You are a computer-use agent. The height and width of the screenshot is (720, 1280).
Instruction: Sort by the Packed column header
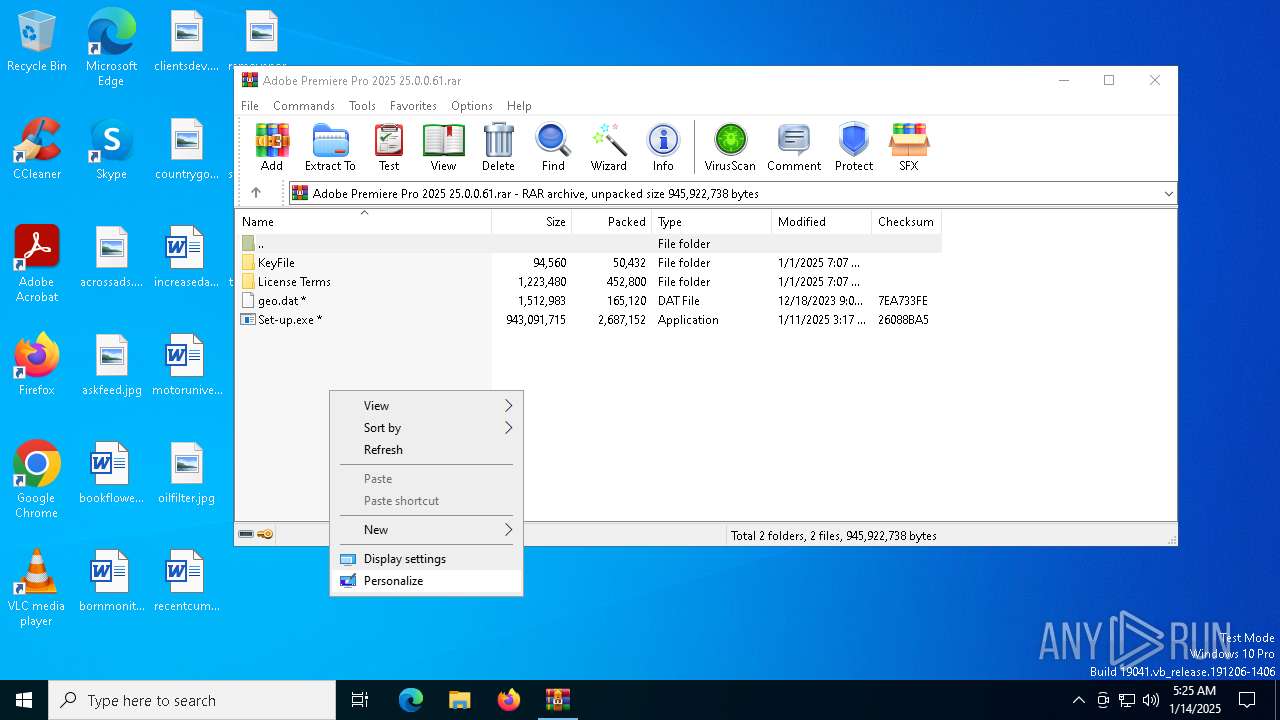point(611,222)
